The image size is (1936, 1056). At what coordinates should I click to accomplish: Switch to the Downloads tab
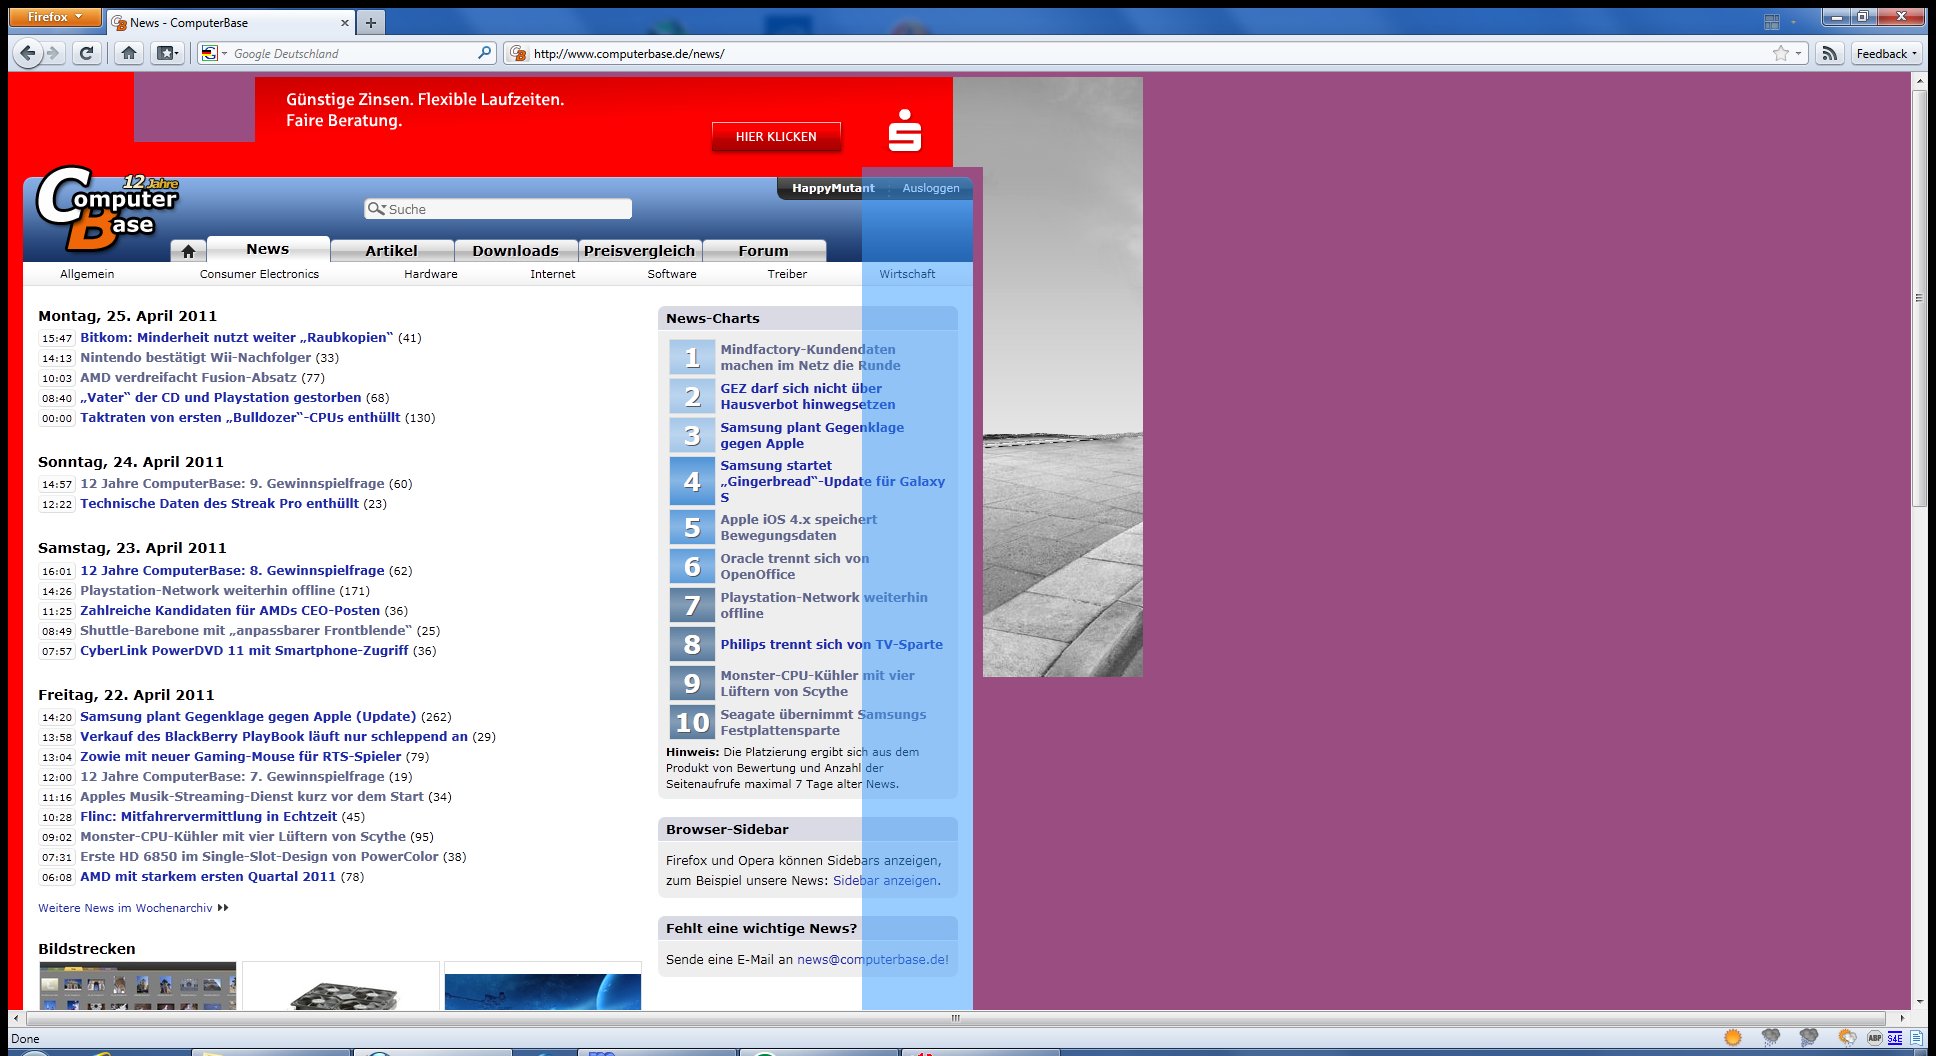click(515, 251)
